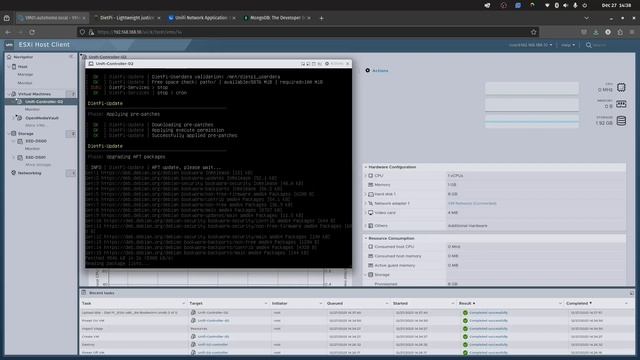The height and width of the screenshot is (360, 640).
Task: Reload the page in the browser
Action: point(32,32)
